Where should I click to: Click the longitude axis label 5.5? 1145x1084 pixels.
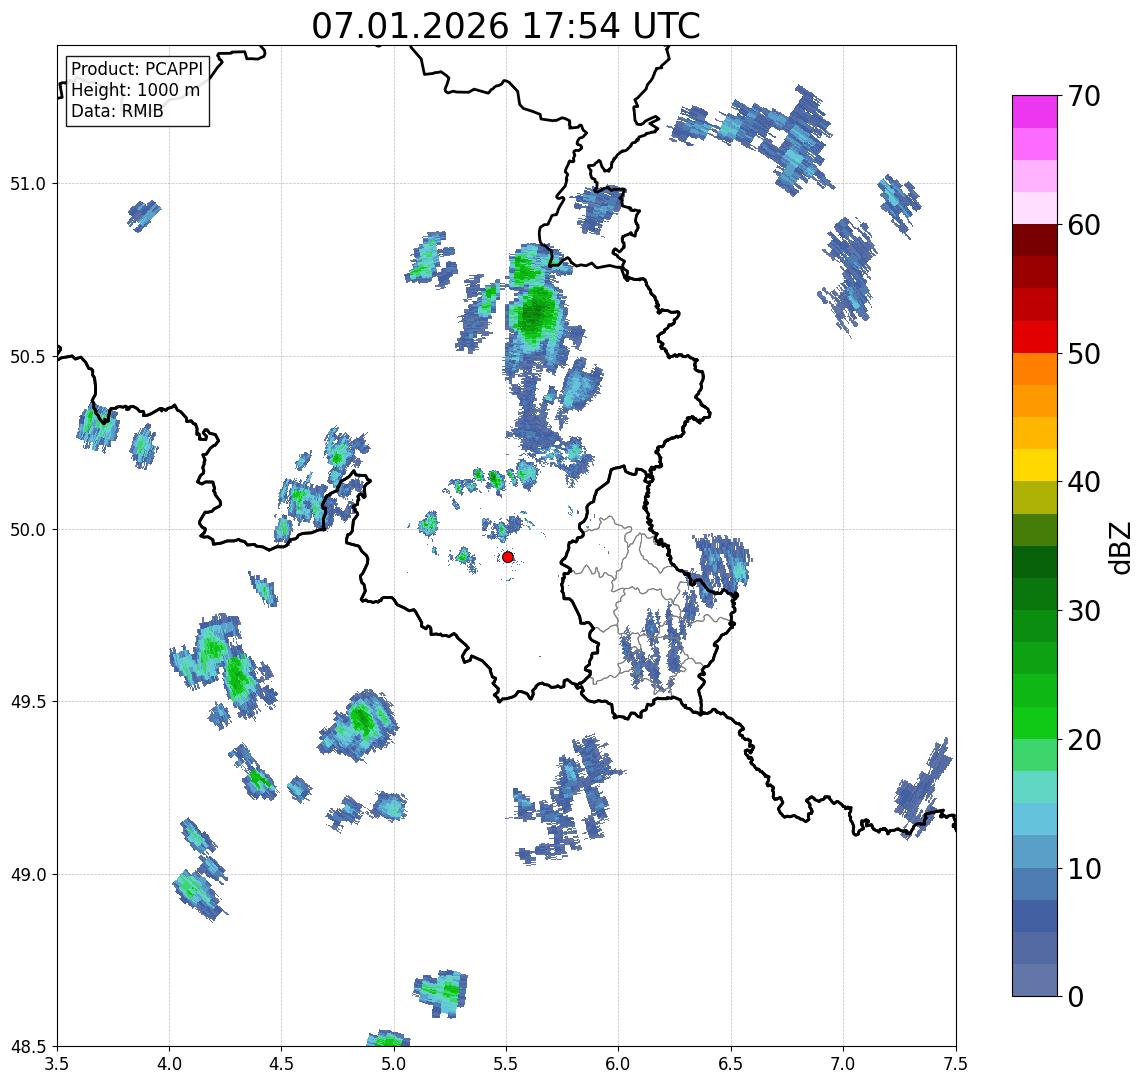pyautogui.click(x=507, y=1064)
